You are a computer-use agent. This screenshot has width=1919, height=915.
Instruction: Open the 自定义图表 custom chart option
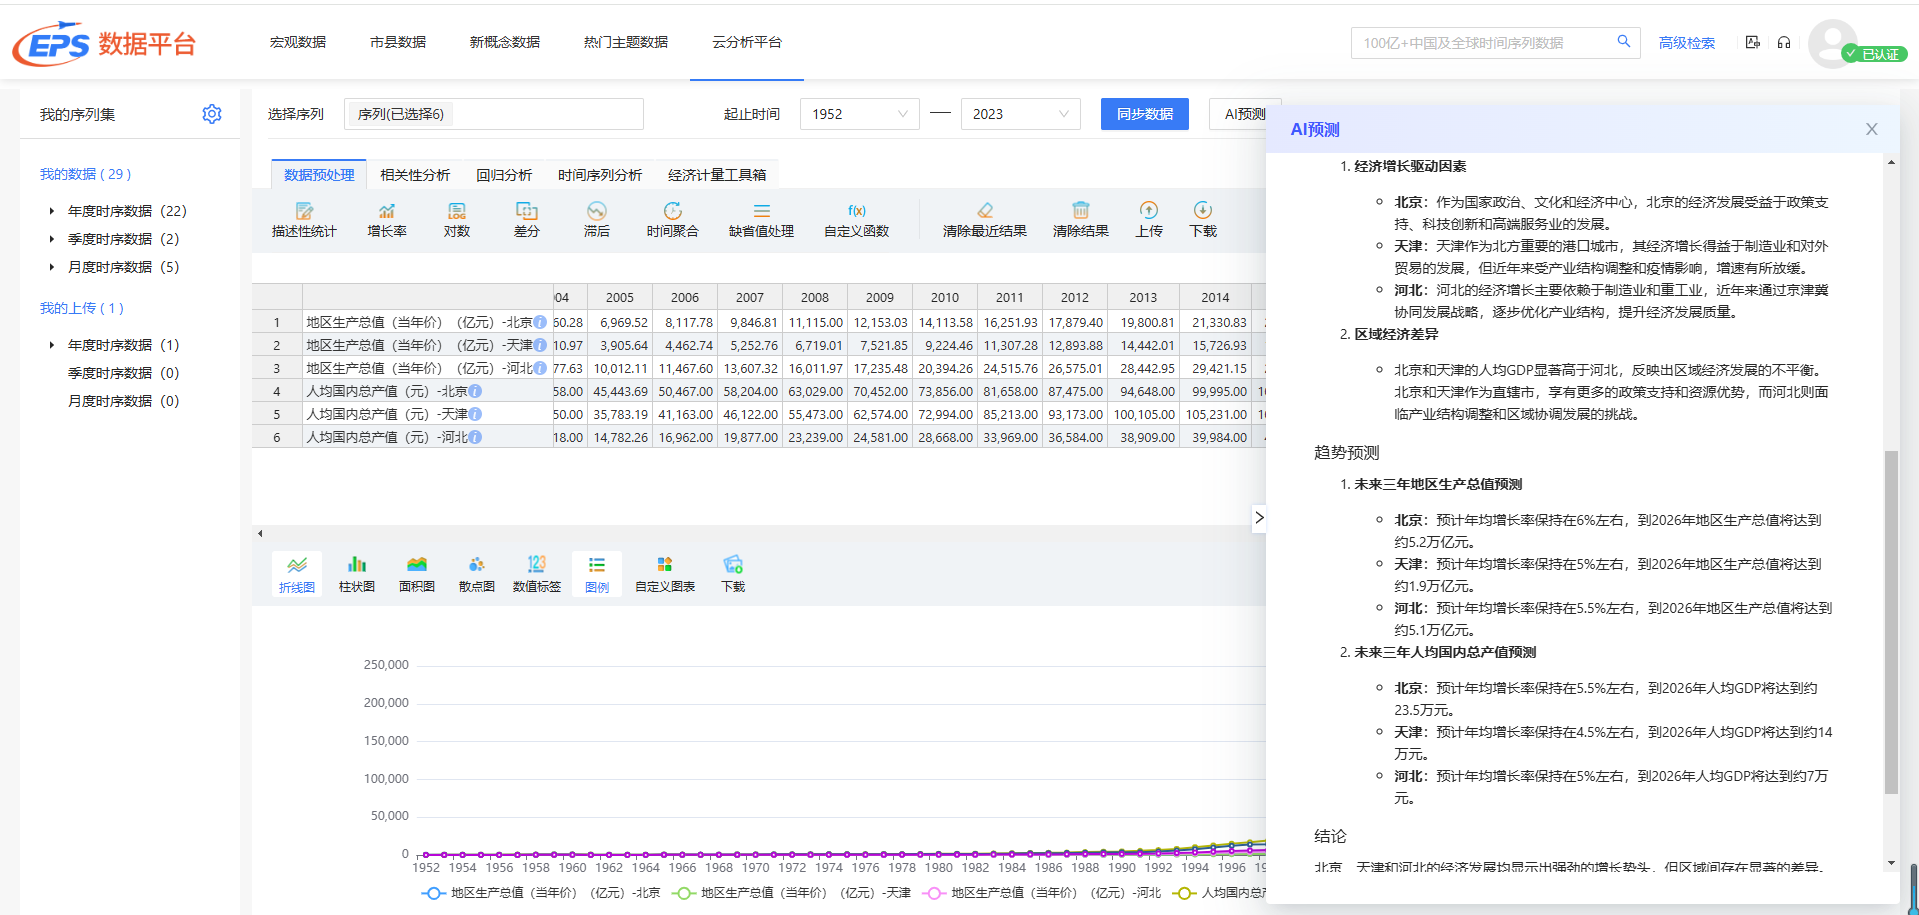[x=665, y=574]
